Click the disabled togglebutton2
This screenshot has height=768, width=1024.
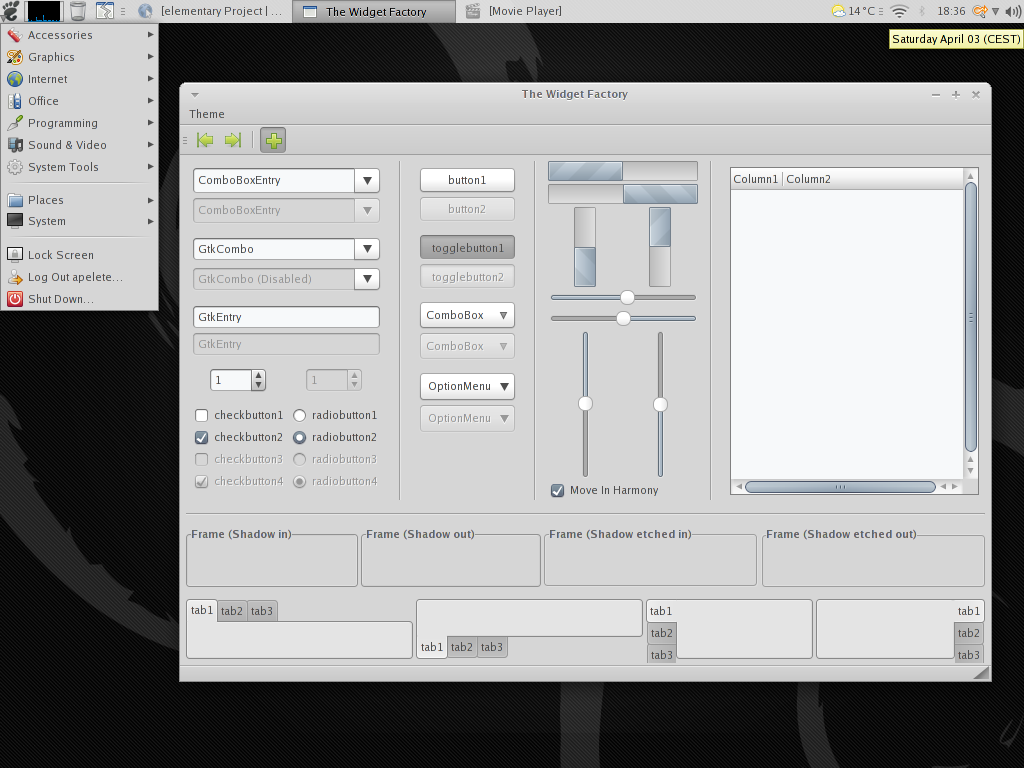pos(468,278)
